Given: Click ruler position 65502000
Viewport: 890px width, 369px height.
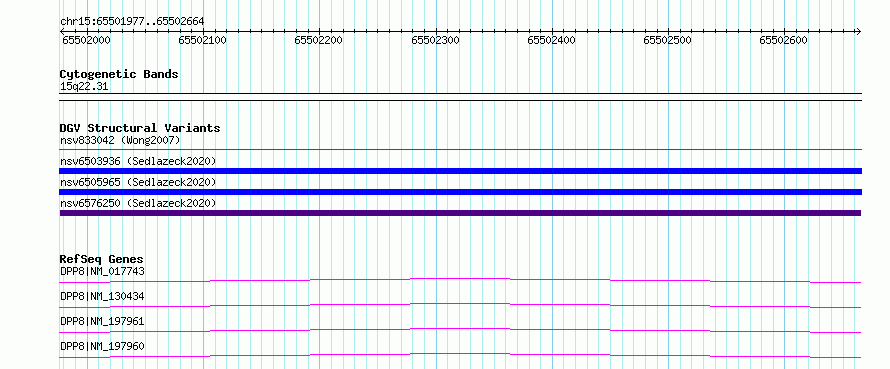Looking at the screenshot, I should coord(86,40).
